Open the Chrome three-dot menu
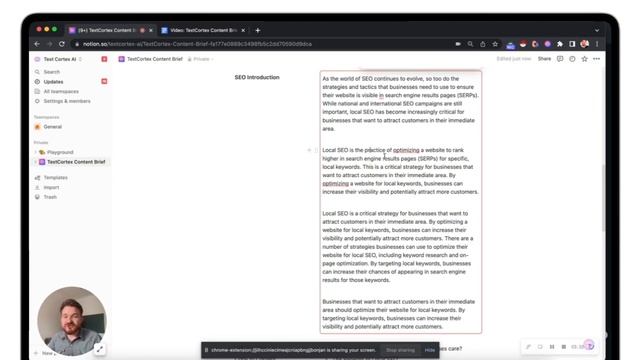The image size is (640, 360). click(x=597, y=44)
